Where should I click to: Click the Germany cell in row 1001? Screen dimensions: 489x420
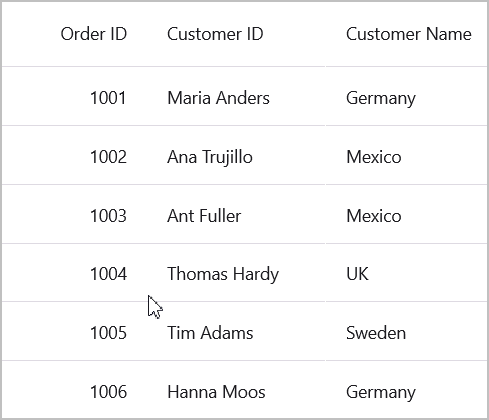406,96
